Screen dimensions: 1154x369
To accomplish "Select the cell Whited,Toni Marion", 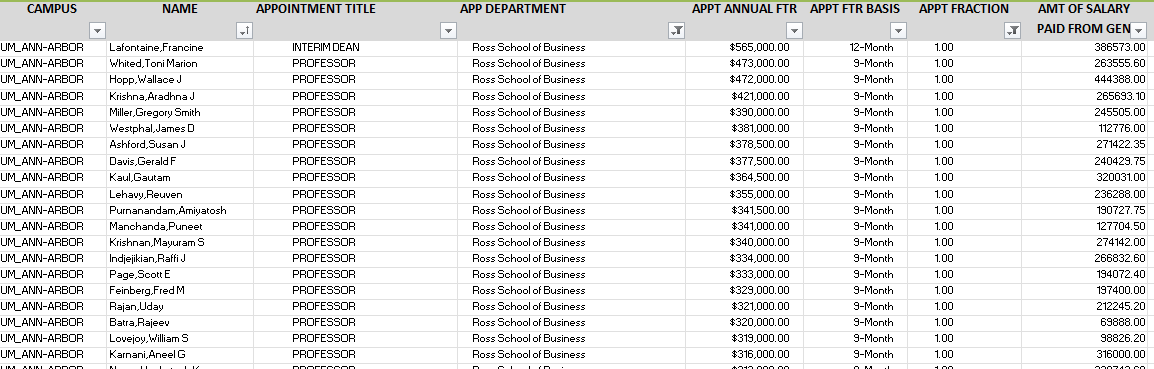I will [180, 64].
